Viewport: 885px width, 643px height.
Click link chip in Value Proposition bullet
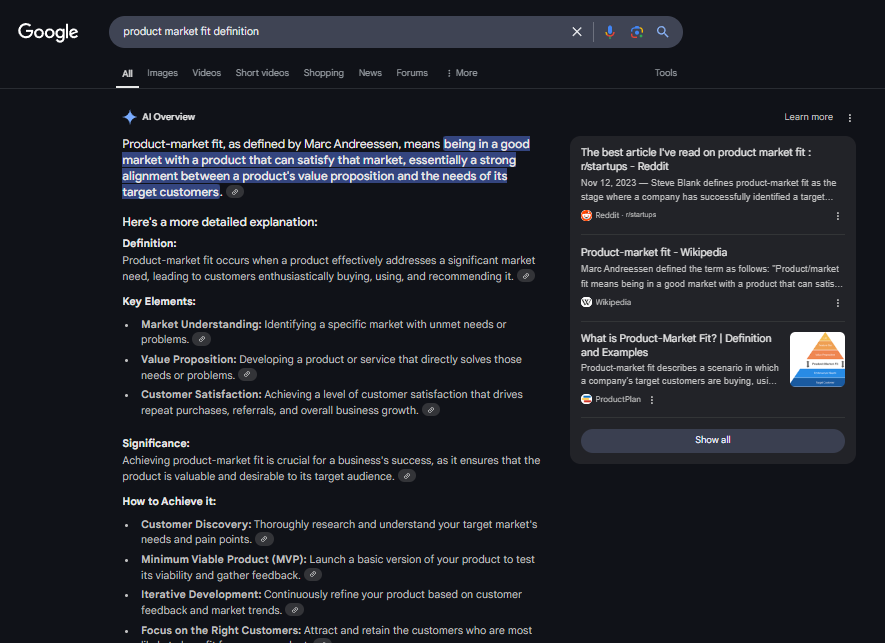click(x=247, y=374)
